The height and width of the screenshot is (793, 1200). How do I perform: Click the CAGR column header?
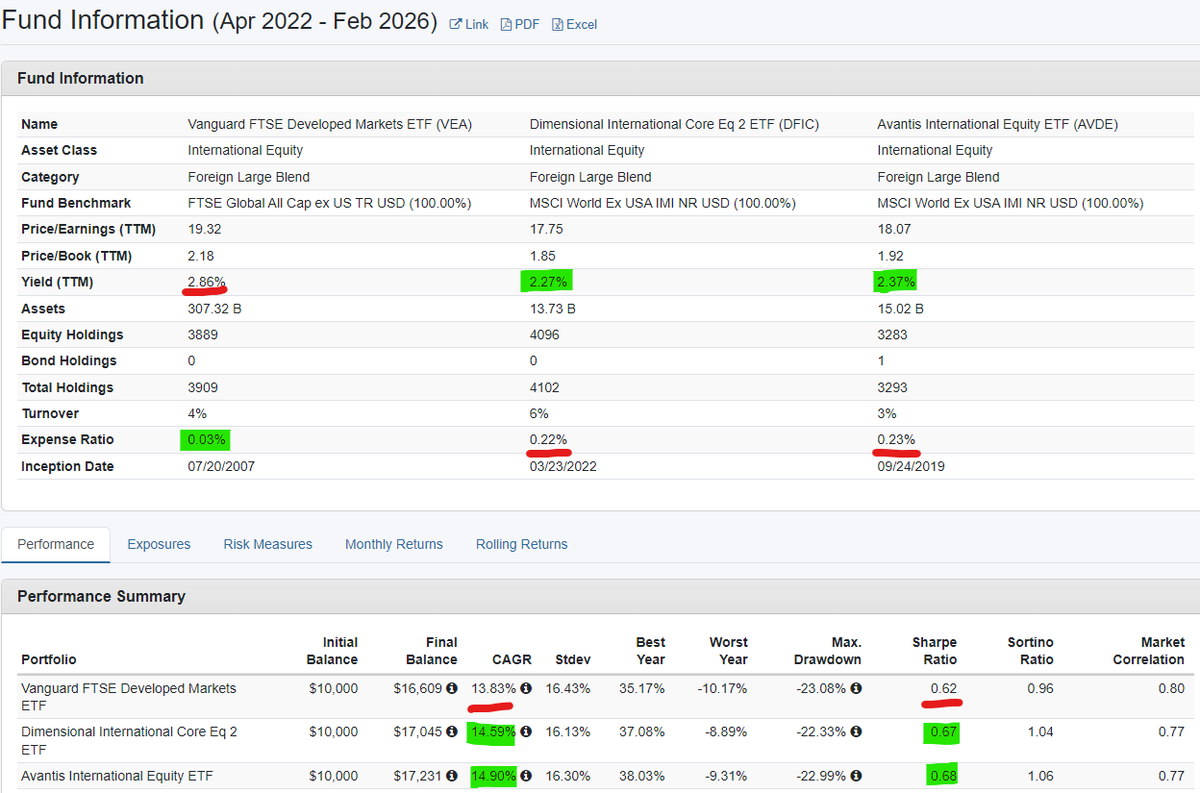click(x=512, y=660)
